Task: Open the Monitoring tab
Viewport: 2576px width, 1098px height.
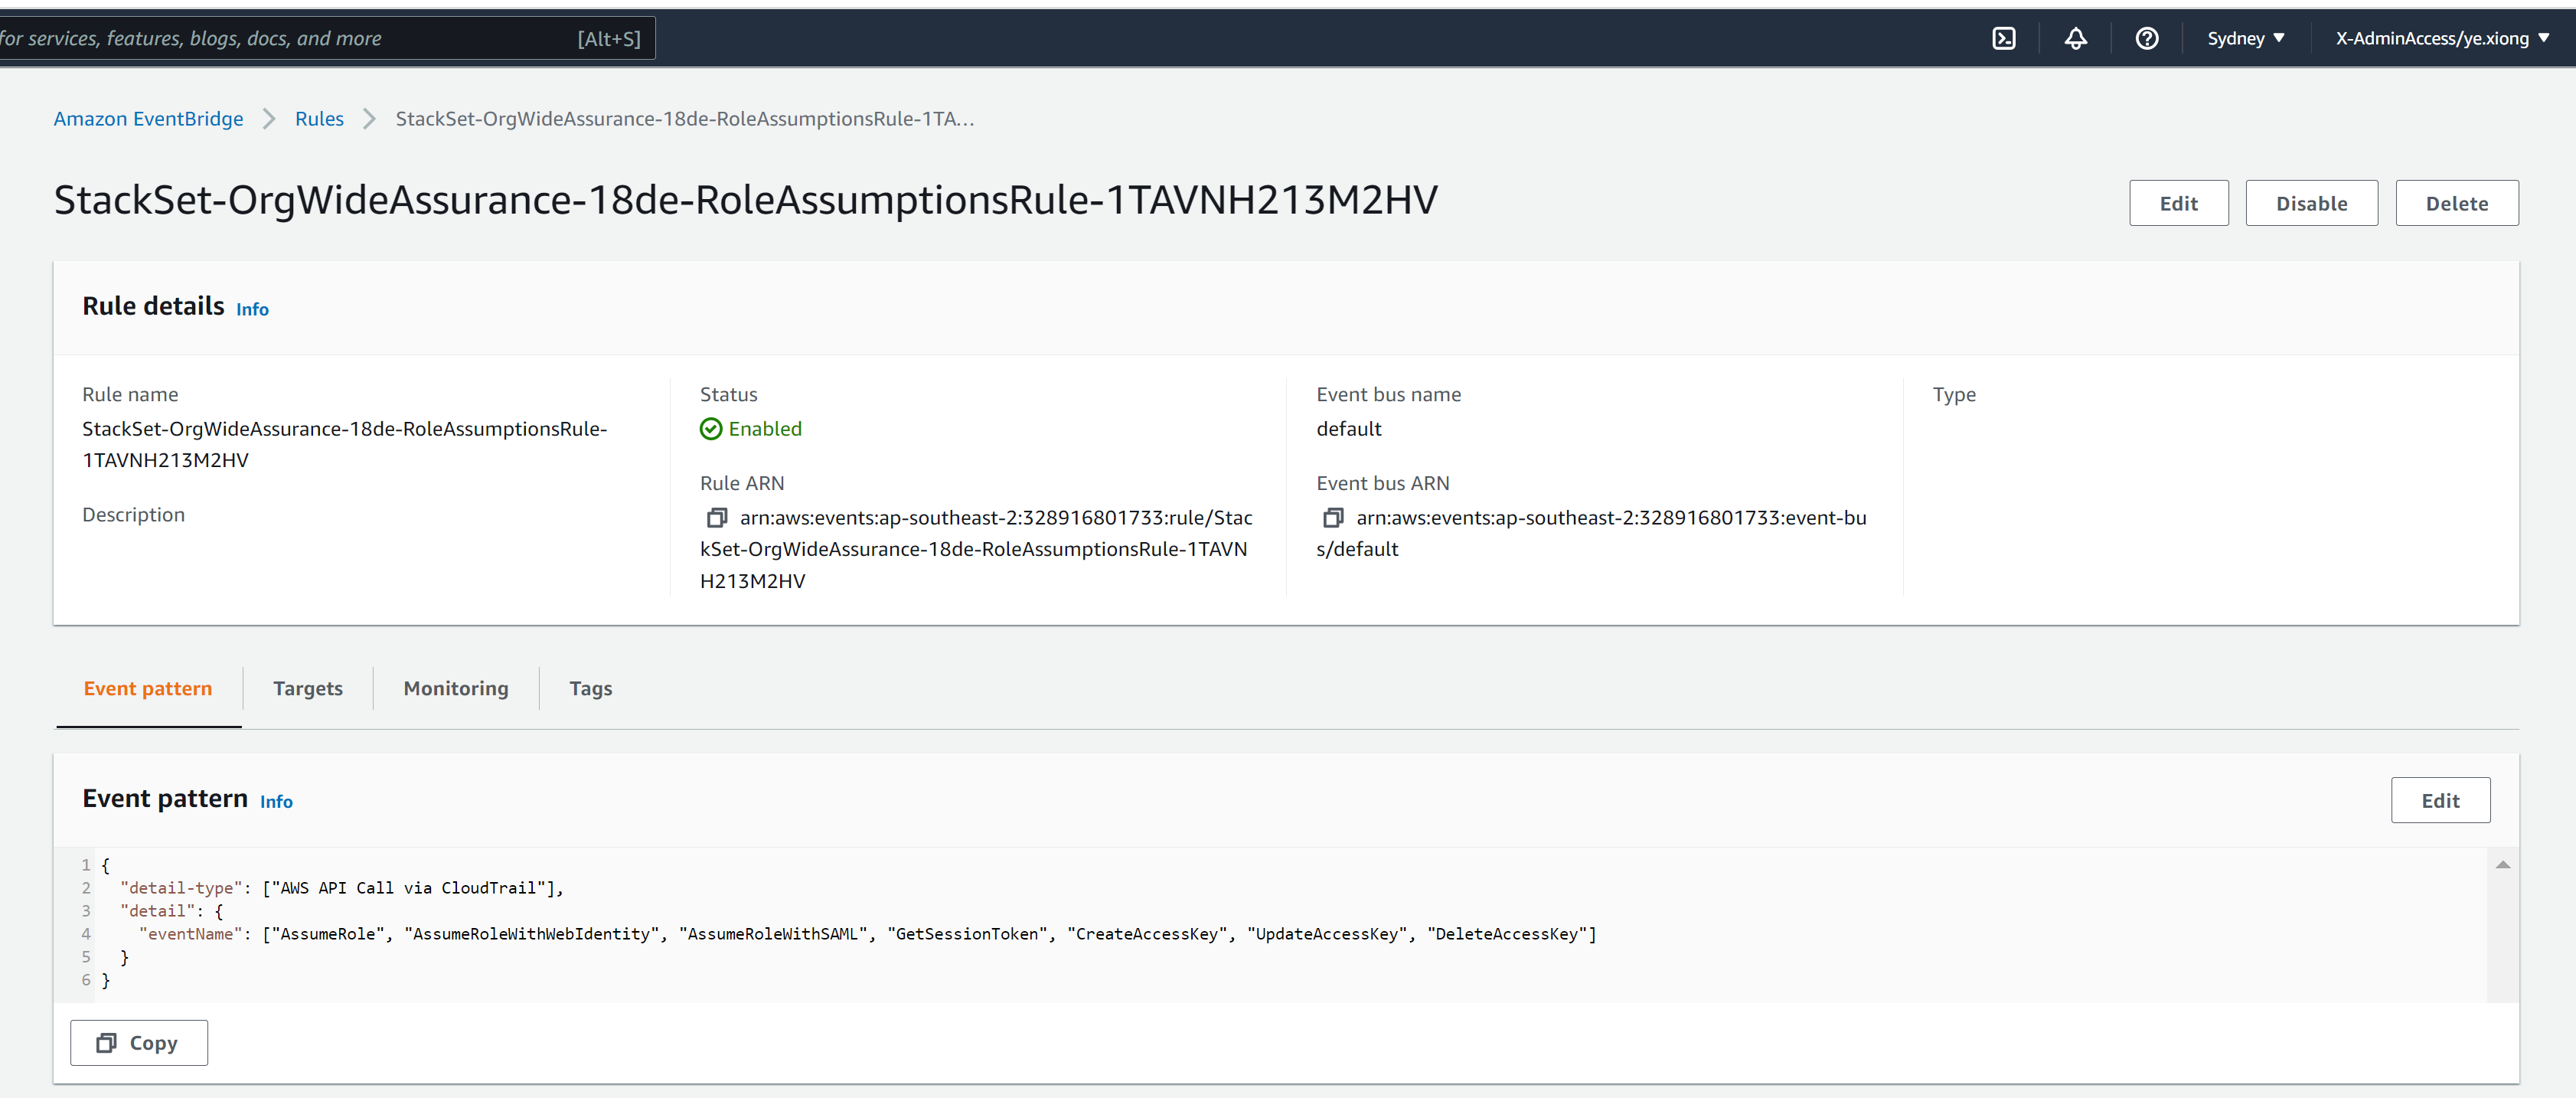Action: (x=455, y=688)
